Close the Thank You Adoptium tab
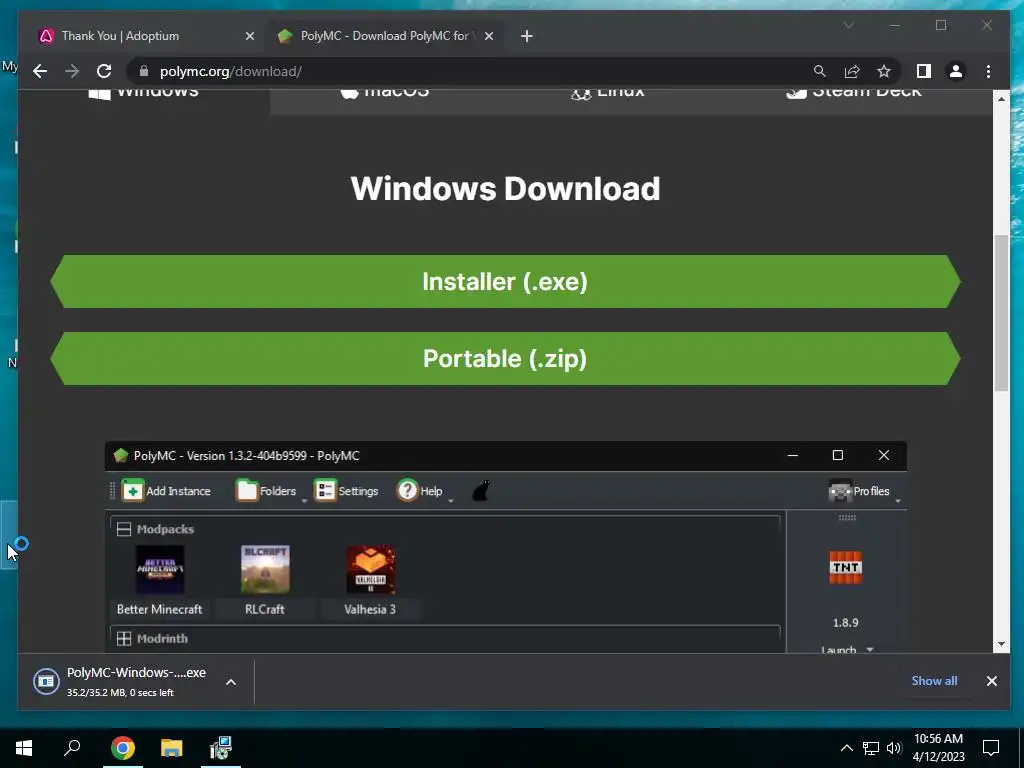The height and width of the screenshot is (768, 1024). pos(249,36)
